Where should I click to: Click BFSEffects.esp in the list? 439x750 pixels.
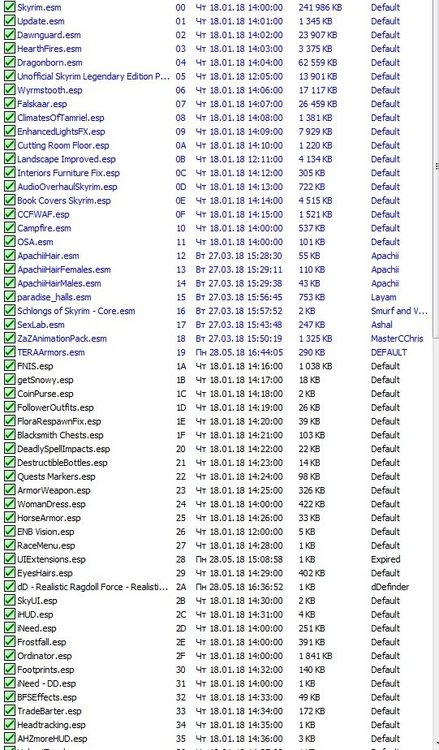[47, 697]
